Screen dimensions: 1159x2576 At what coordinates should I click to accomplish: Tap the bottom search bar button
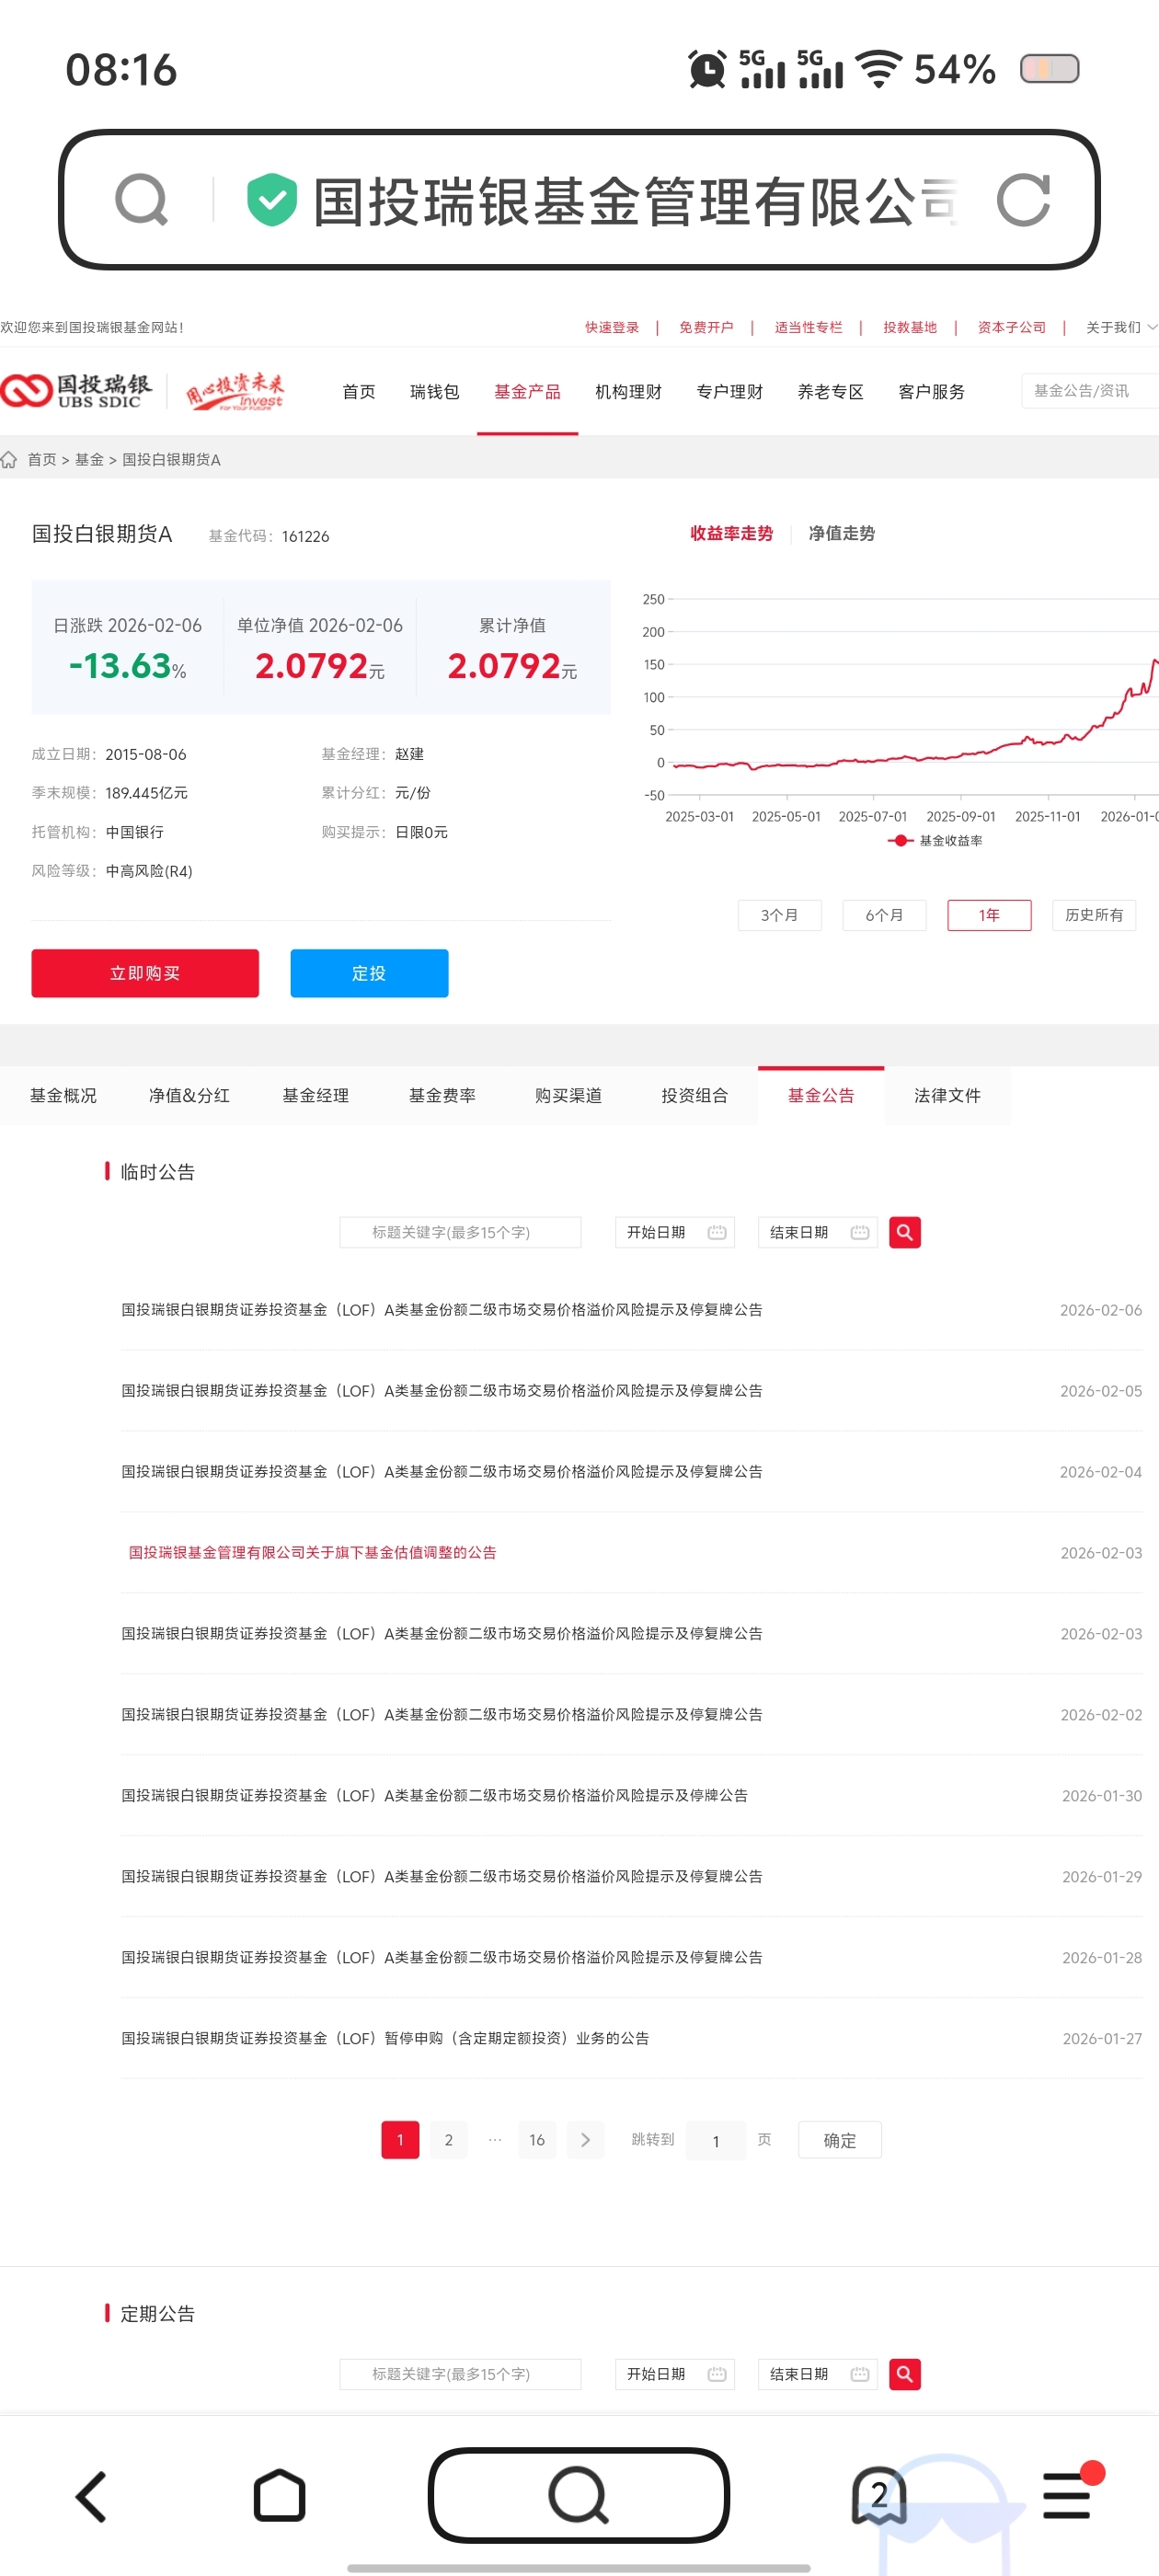point(579,2495)
